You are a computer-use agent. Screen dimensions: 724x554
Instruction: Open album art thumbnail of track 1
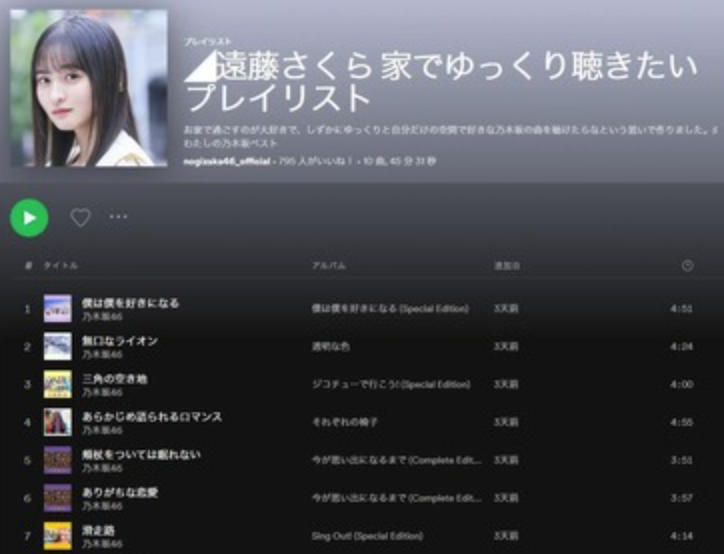(x=58, y=308)
